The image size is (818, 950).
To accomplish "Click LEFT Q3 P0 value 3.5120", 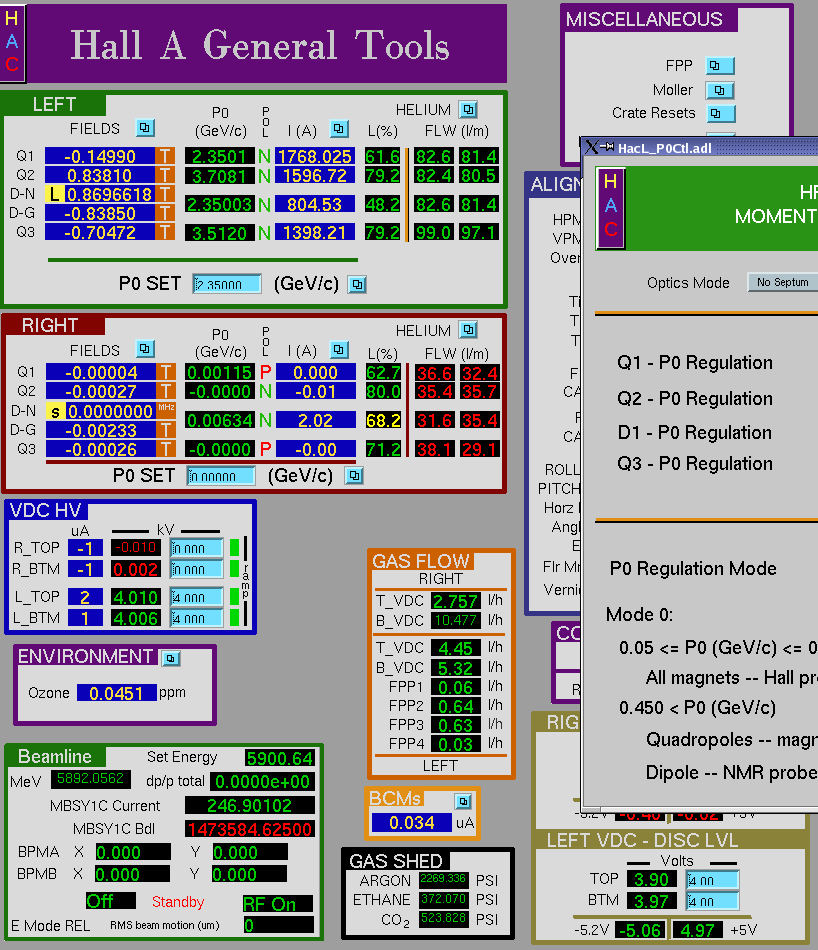I will (x=219, y=233).
